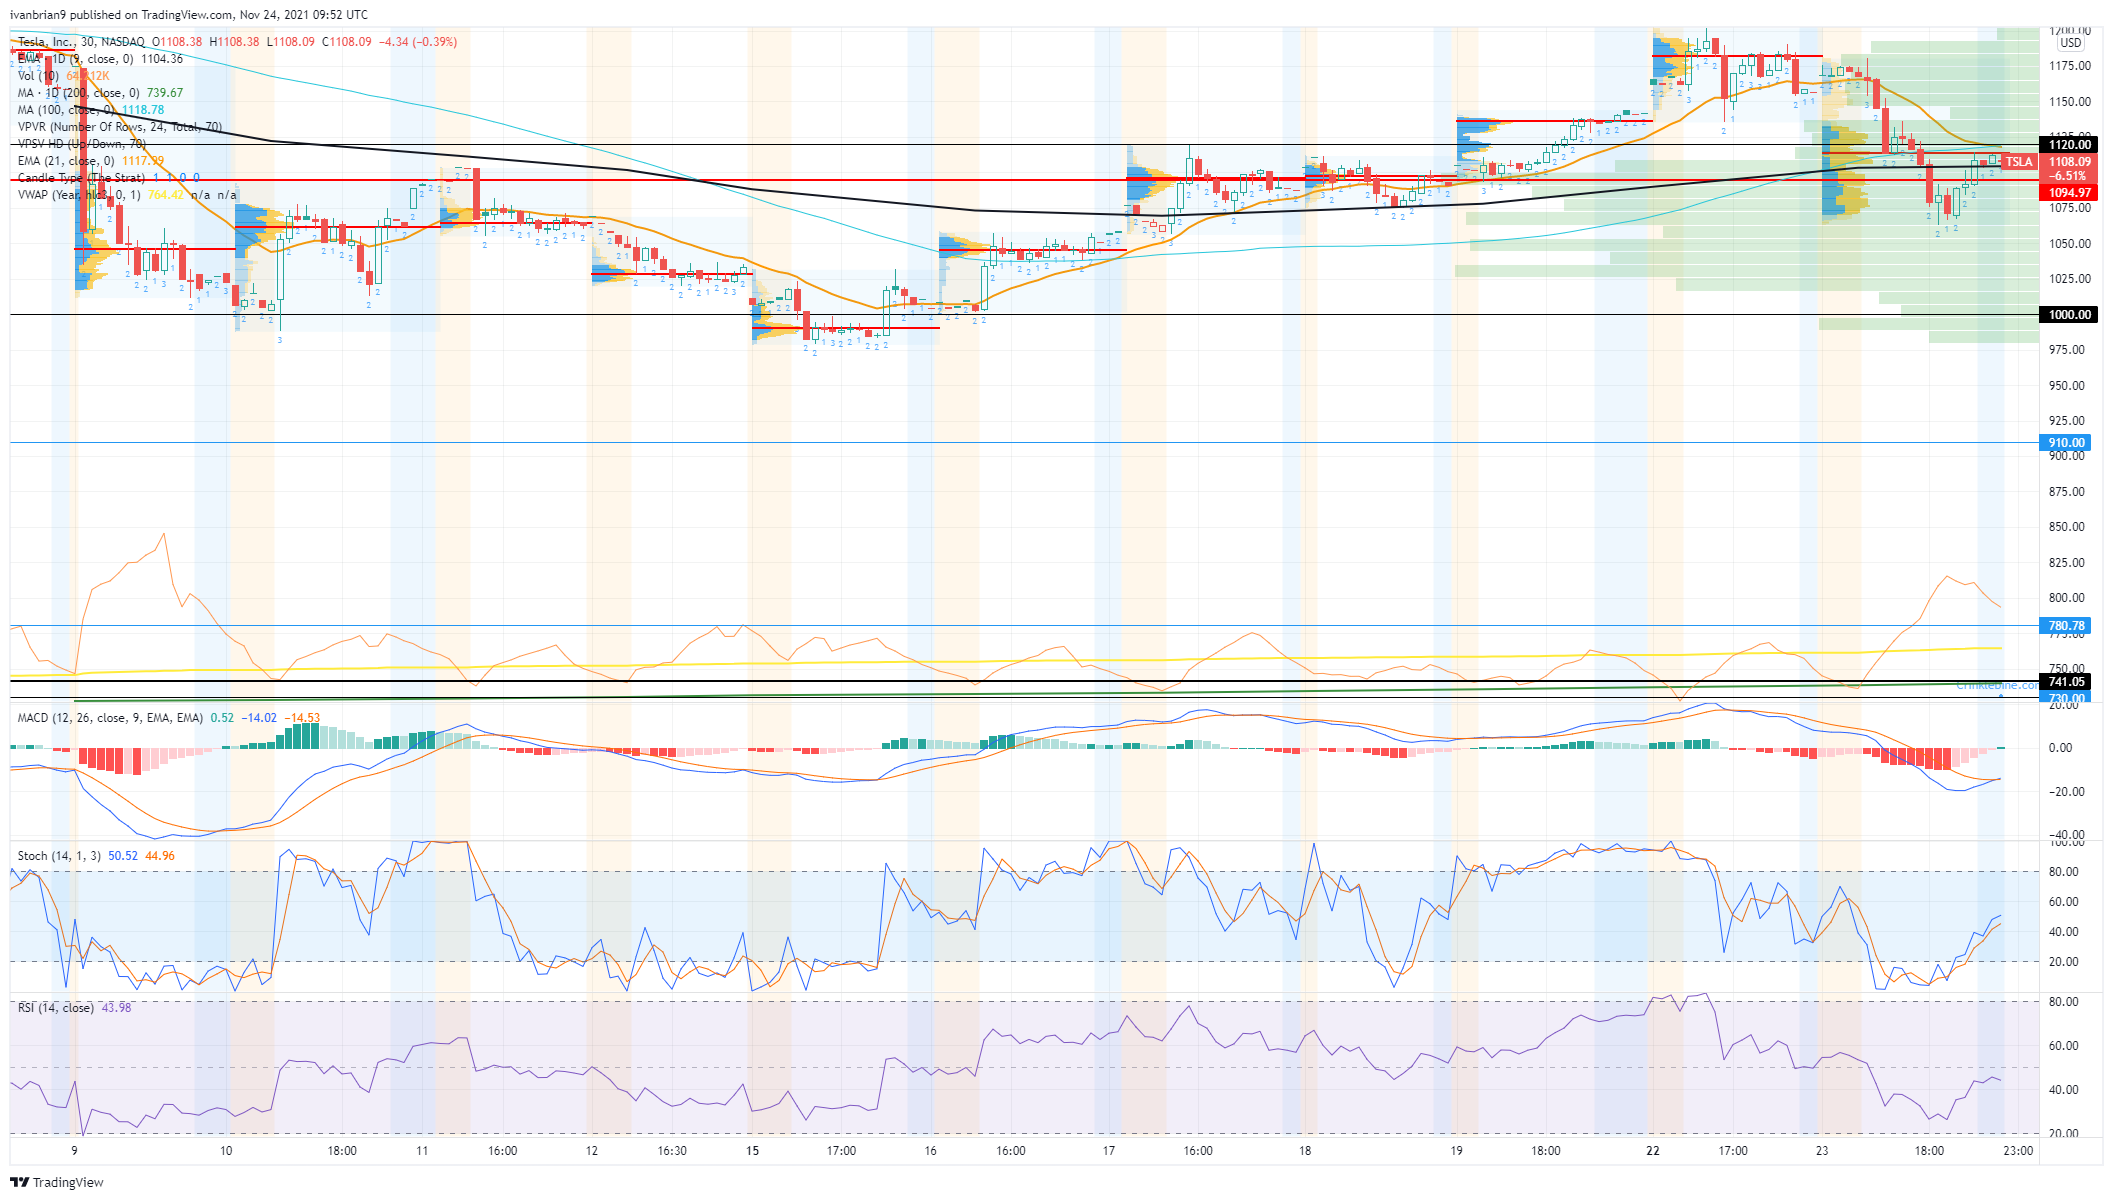This screenshot has width=2113, height=1200.
Task: Click the RSI (14, close) legend
Action: [x=56, y=1008]
